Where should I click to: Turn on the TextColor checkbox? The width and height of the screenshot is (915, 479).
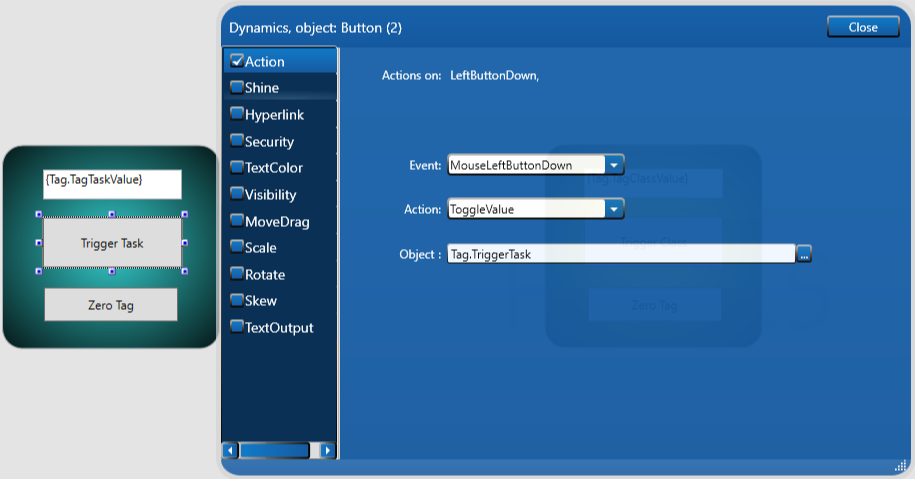(x=237, y=167)
